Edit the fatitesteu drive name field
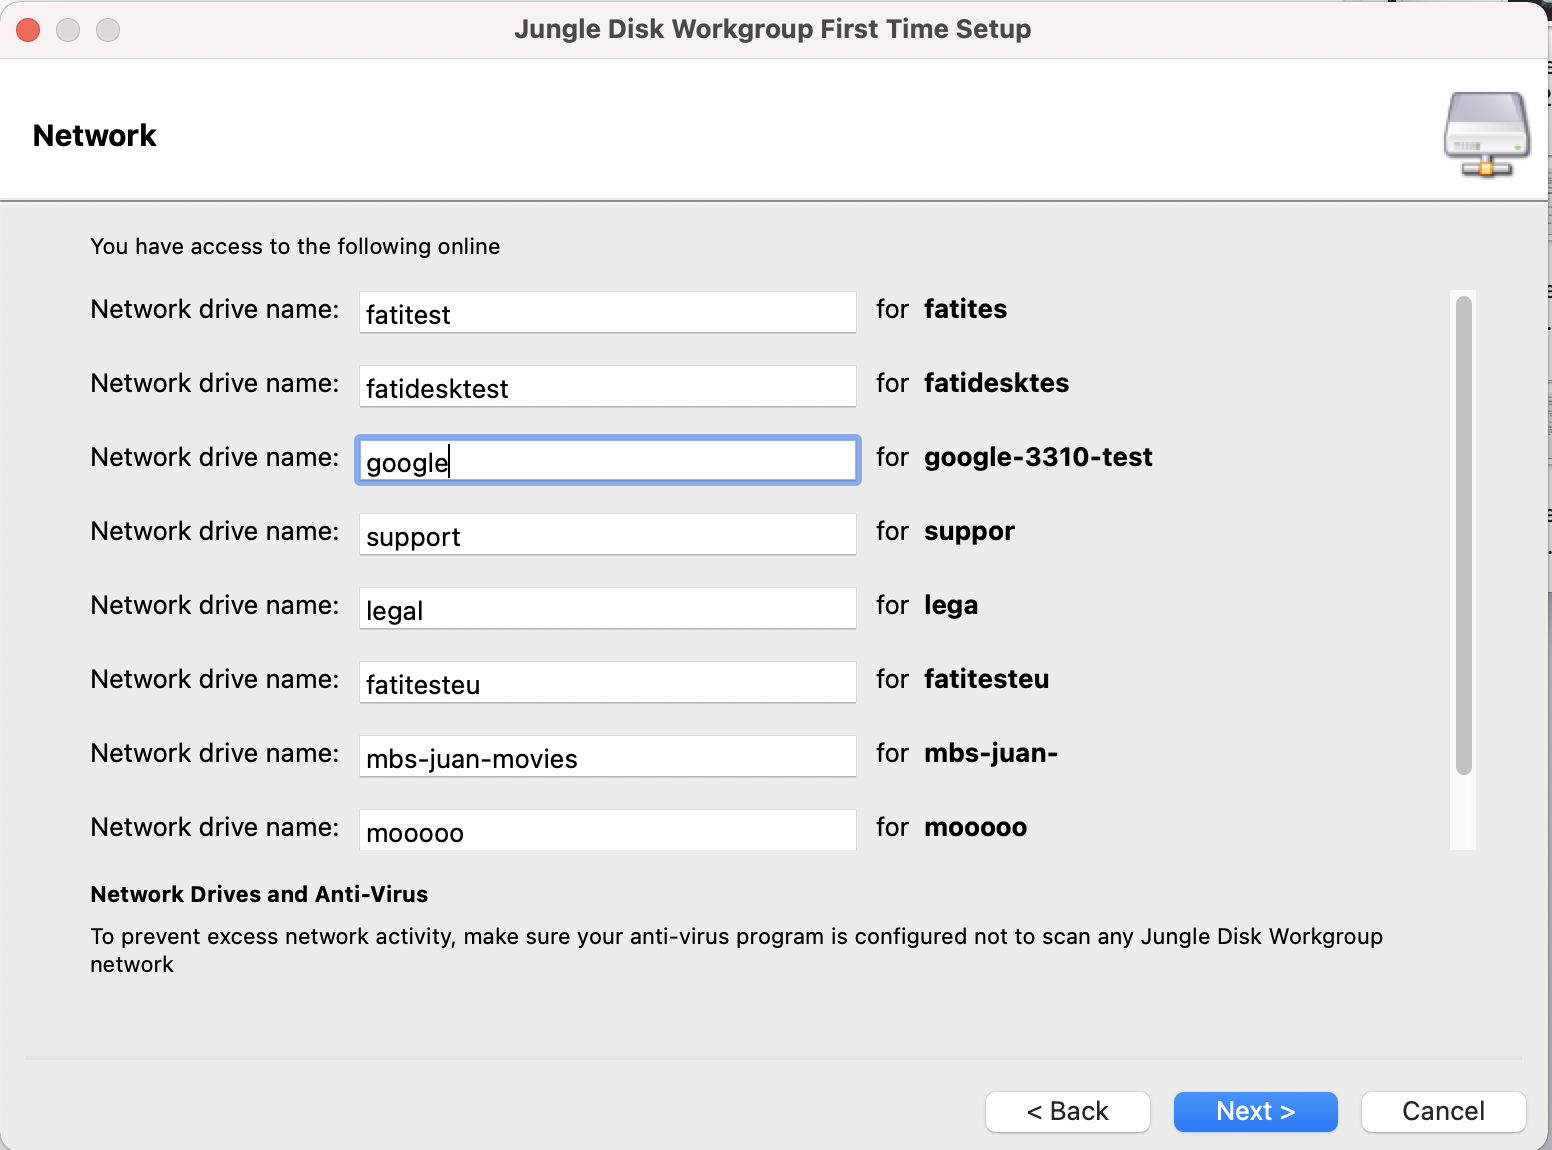Viewport: 1552px width, 1150px height. [607, 682]
